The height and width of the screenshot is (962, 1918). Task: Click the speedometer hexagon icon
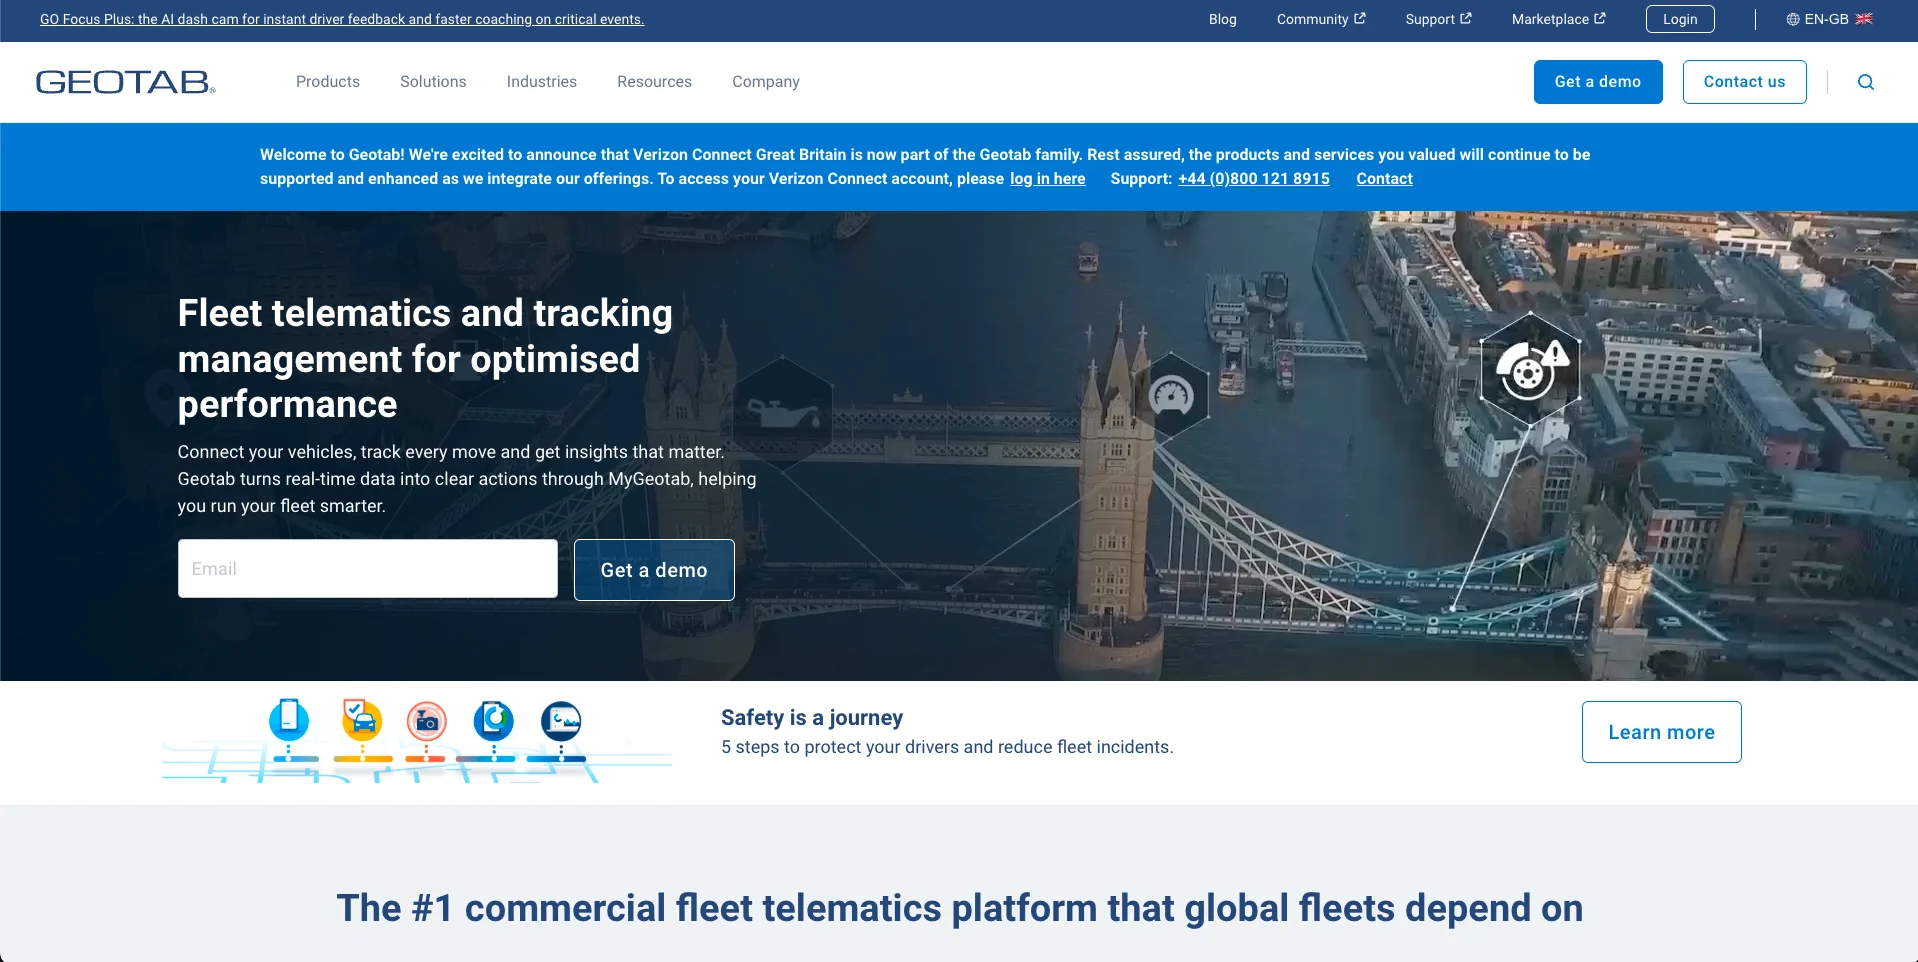click(1172, 396)
